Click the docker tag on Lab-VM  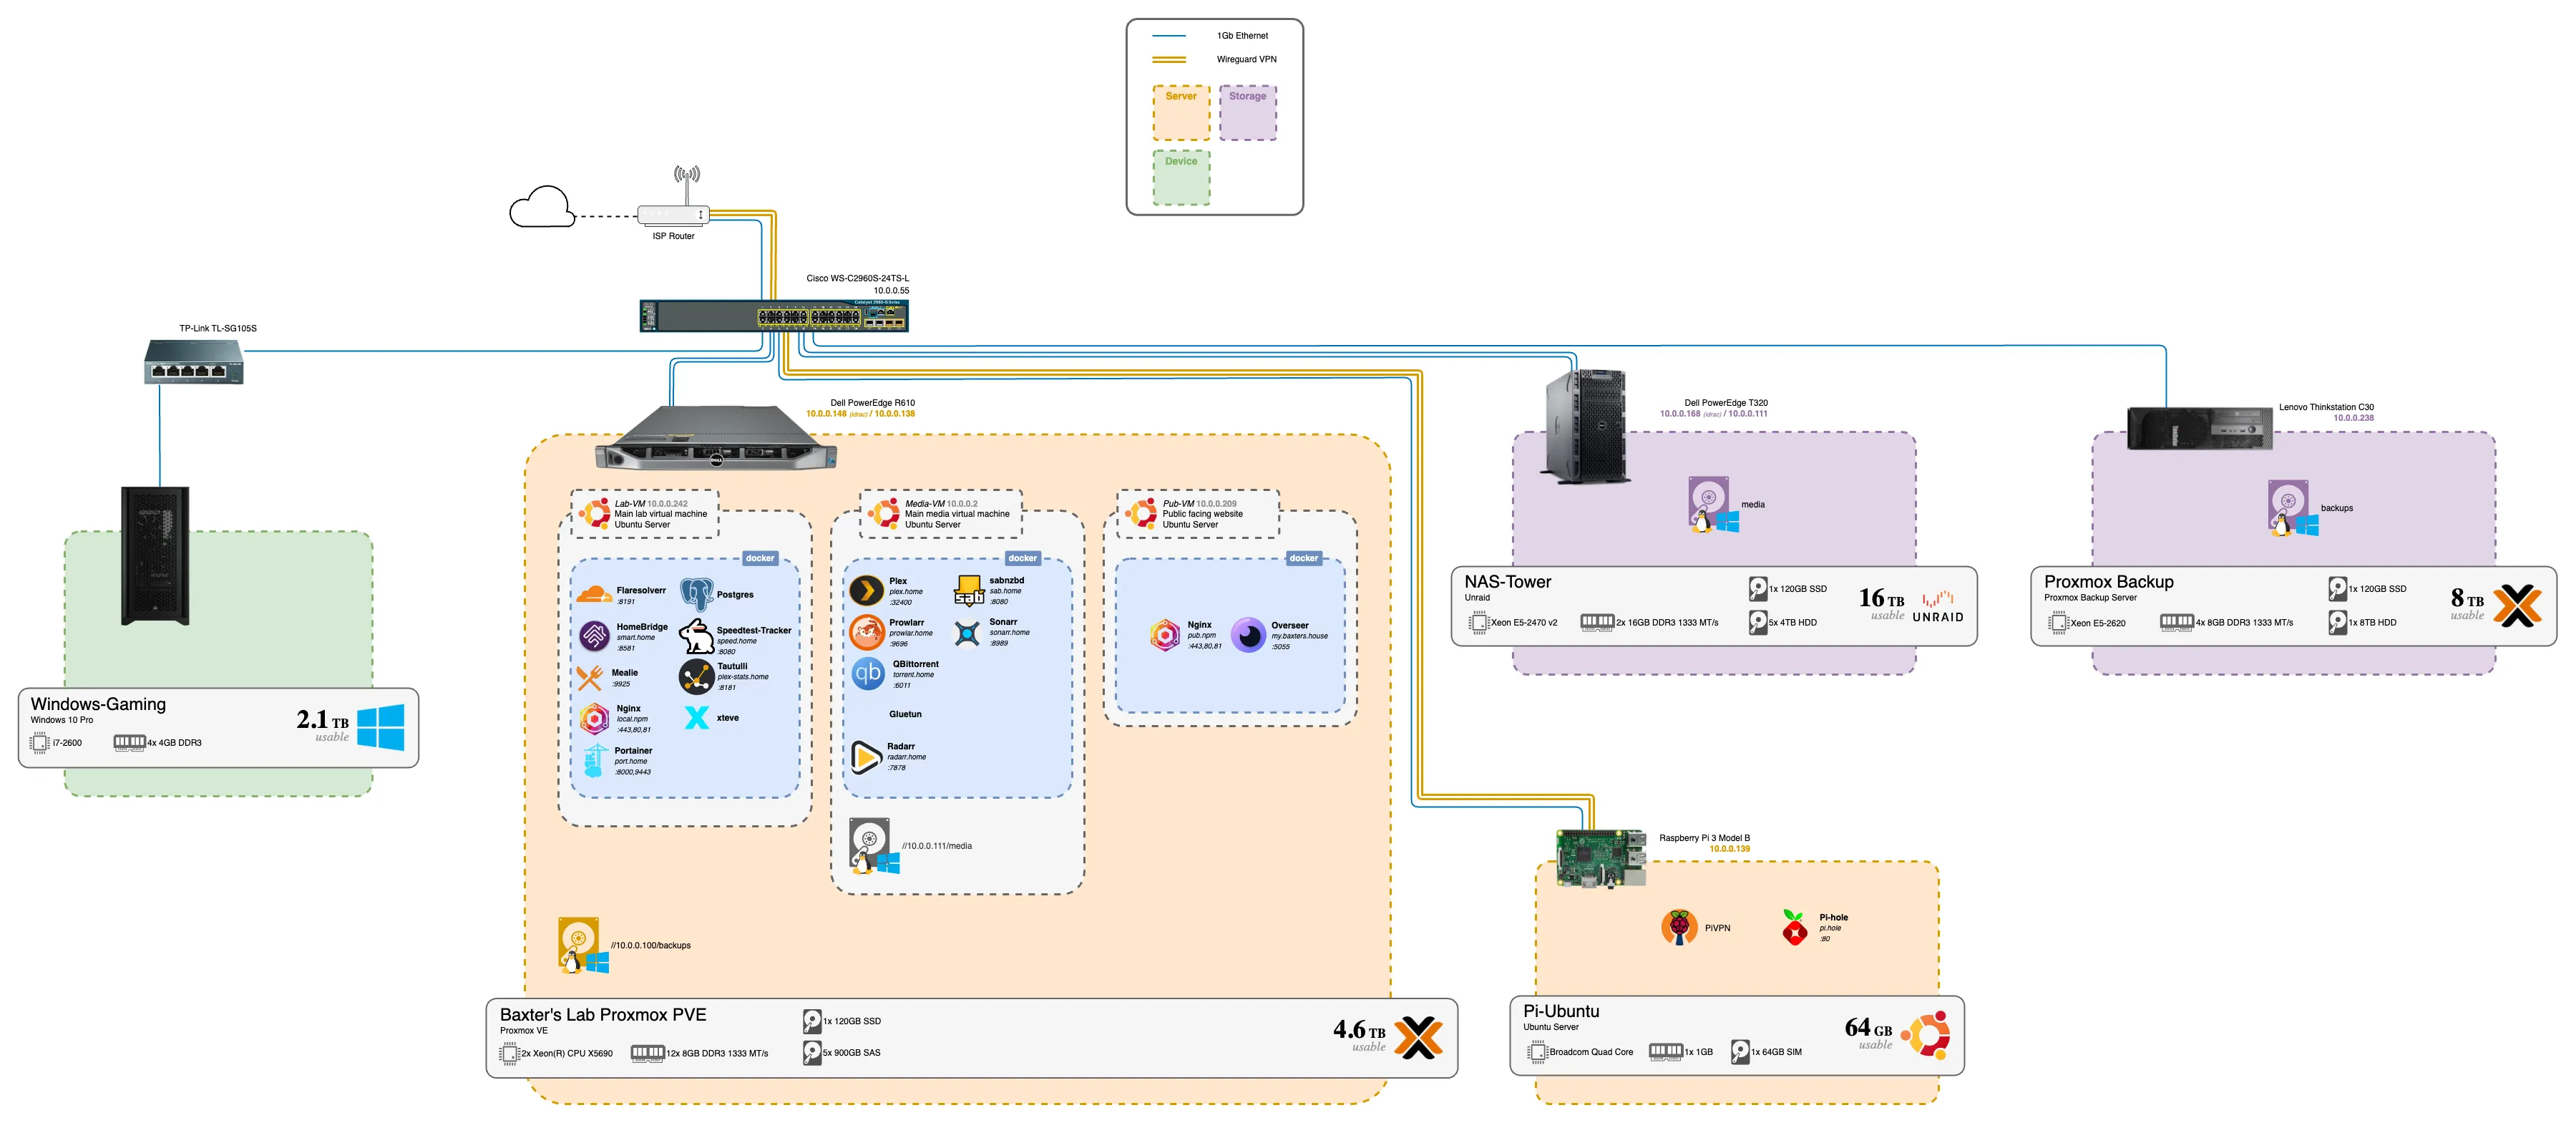coord(759,558)
